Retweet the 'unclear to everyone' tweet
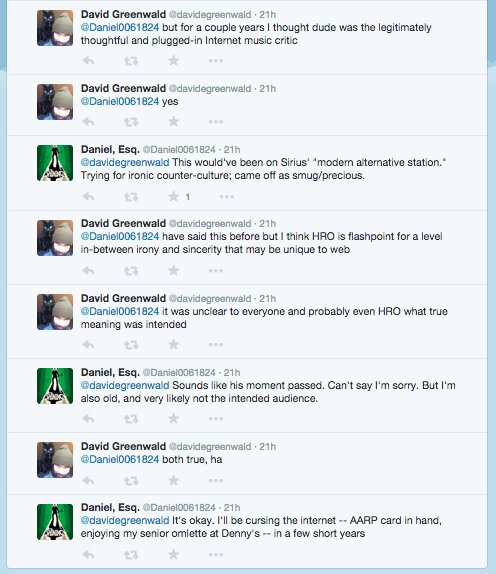This screenshot has height=574, width=496. 131,344
